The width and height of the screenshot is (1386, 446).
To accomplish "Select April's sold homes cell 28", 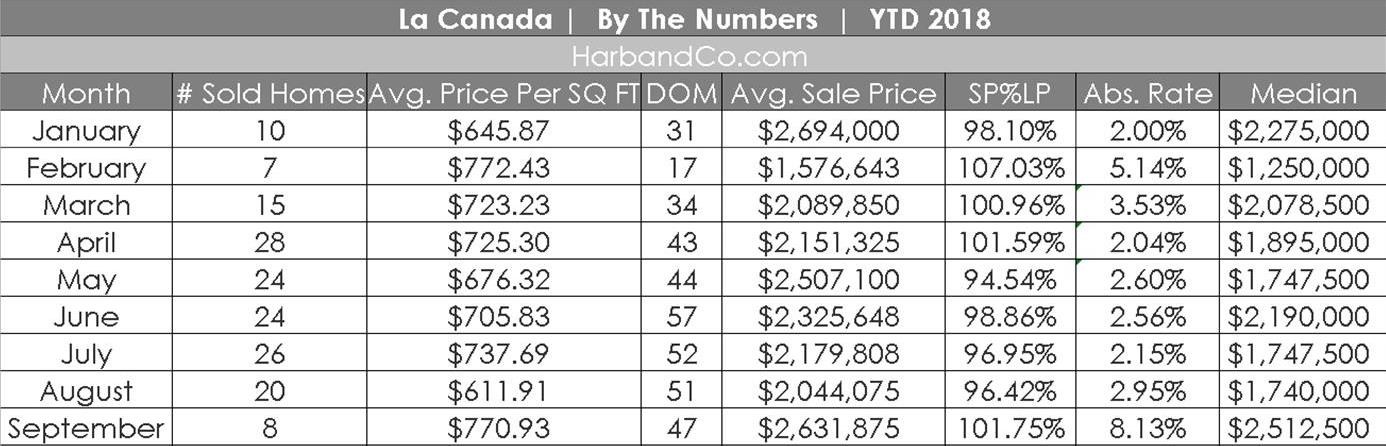I will (270, 242).
